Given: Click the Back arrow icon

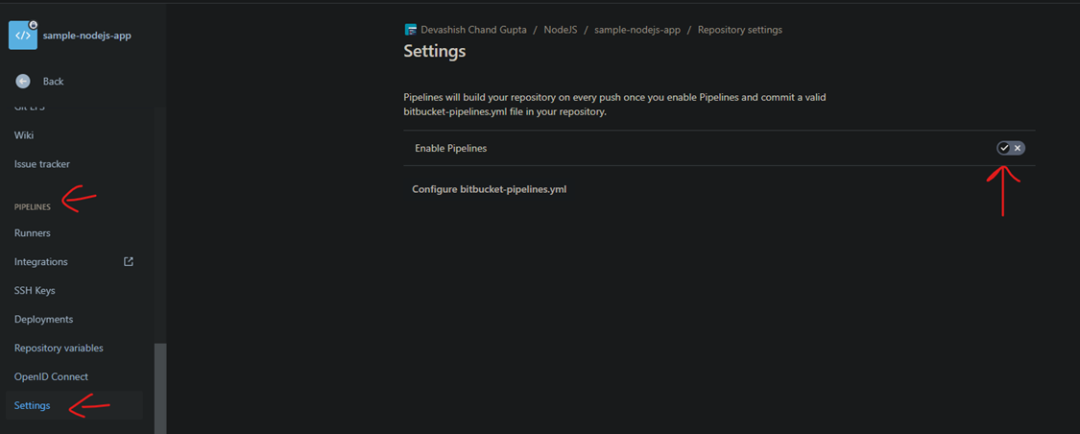Looking at the screenshot, I should point(22,81).
